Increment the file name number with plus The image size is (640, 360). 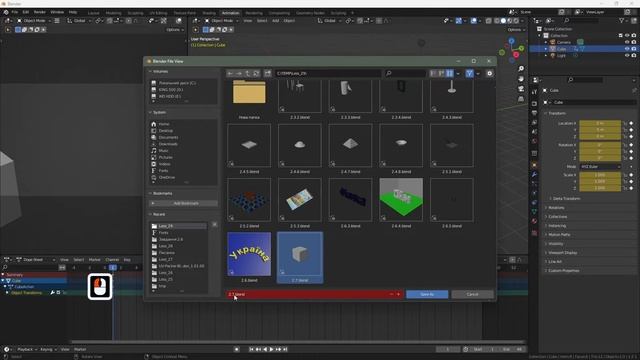coord(398,294)
